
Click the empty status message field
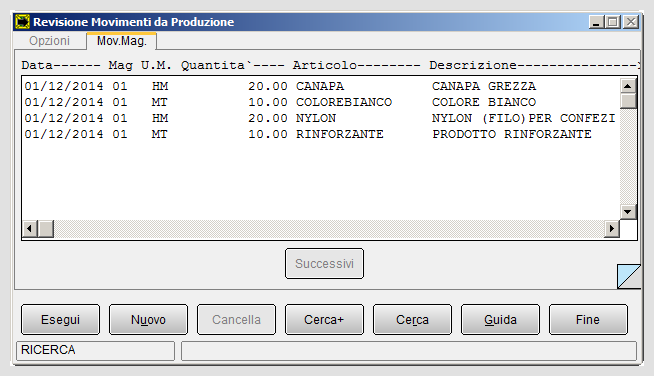tap(409, 351)
